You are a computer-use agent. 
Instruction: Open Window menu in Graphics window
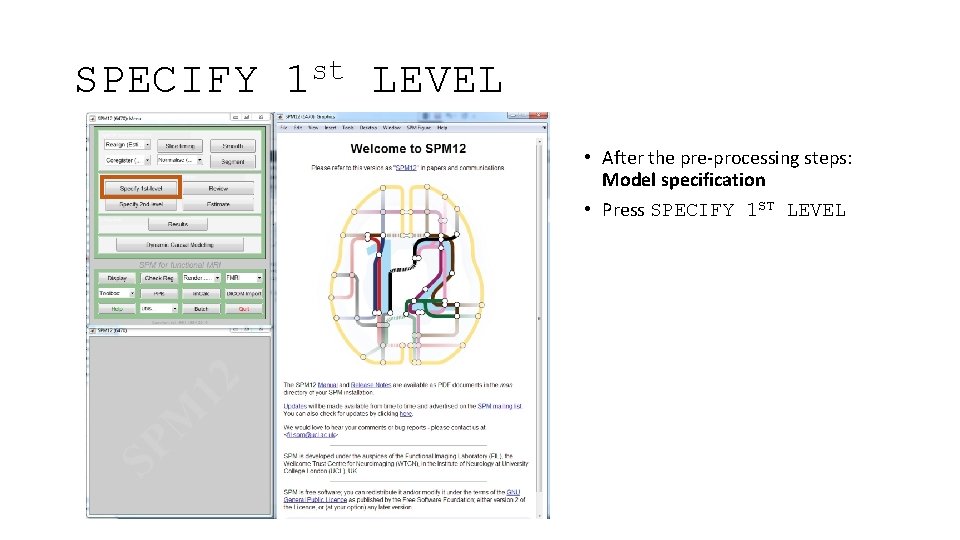(392, 128)
